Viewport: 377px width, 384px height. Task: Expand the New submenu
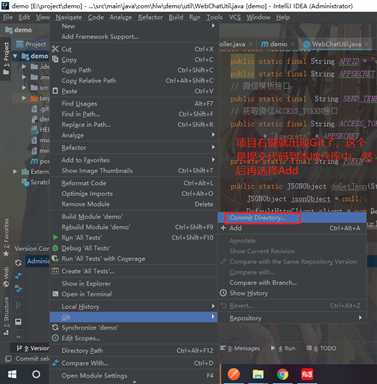pyautogui.click(x=133, y=26)
